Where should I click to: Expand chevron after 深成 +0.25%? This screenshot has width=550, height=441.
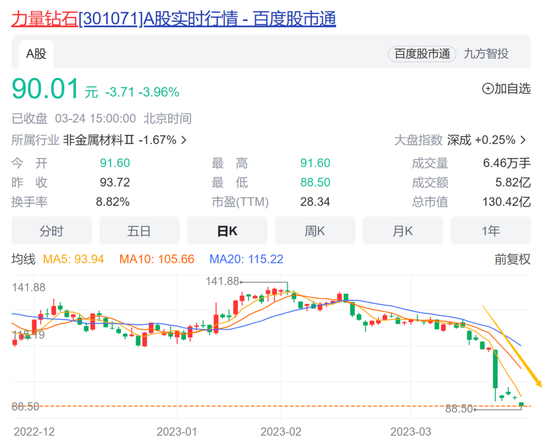523,140
